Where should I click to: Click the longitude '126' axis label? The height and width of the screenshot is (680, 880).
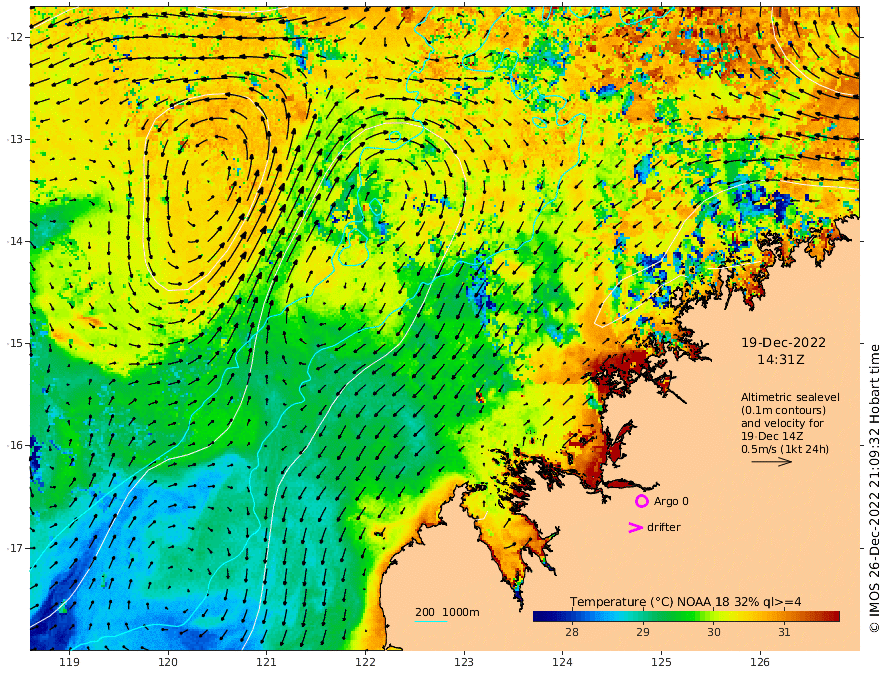(760, 663)
